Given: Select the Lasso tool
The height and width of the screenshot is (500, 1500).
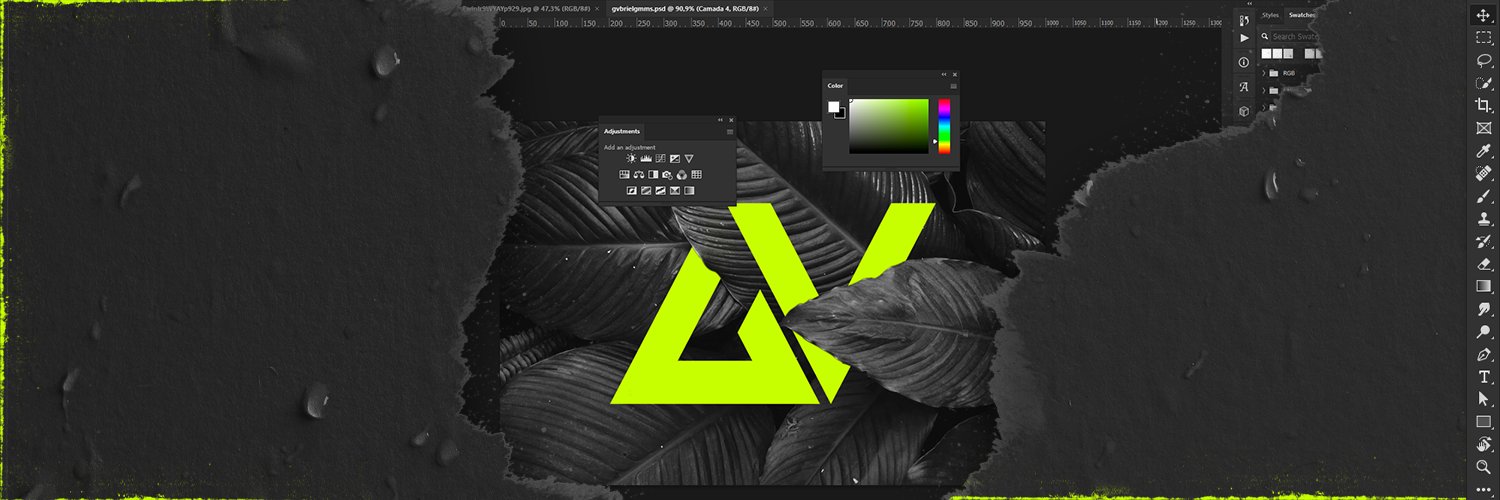Looking at the screenshot, I should tap(1484, 60).
